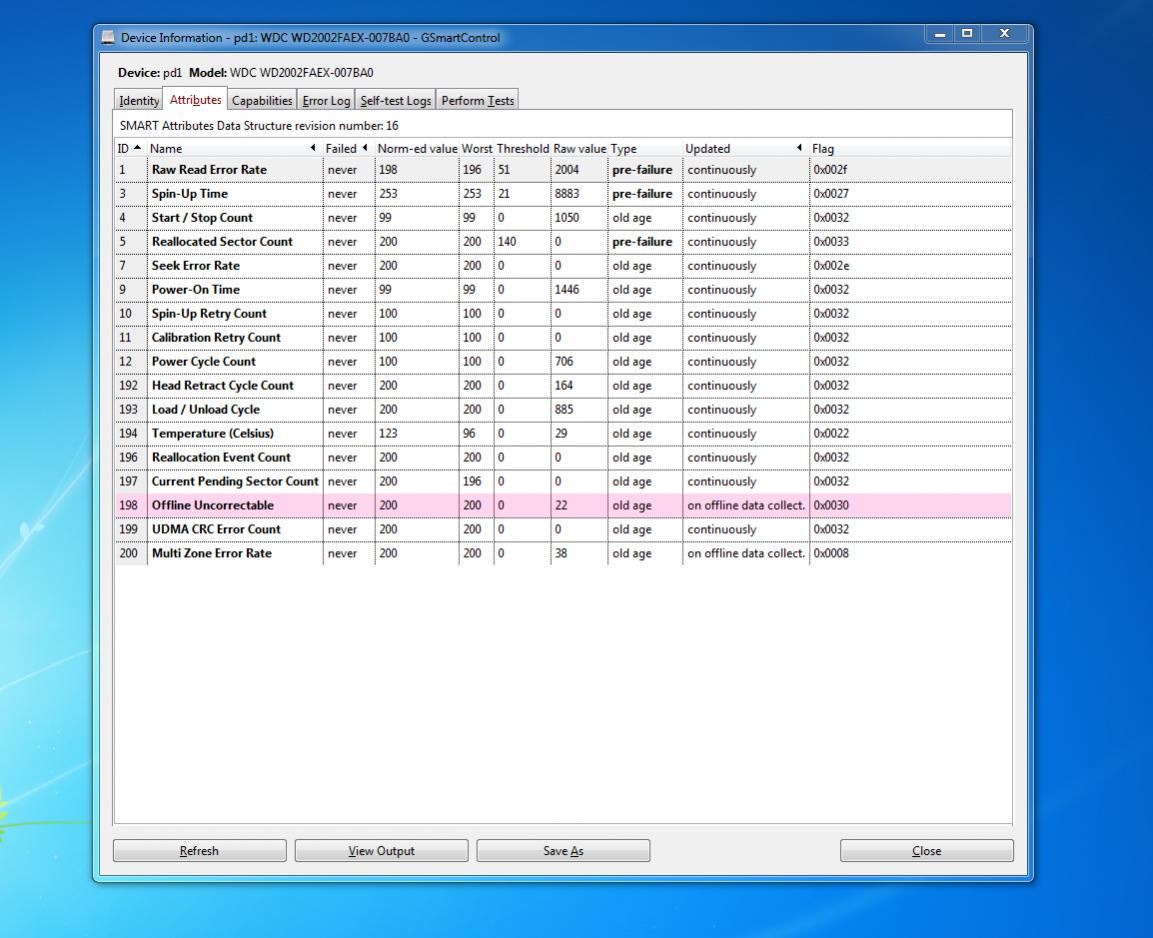Click raw value 1050 in Start / Stop Count row
Image resolution: width=1153 pixels, height=938 pixels.
point(567,218)
